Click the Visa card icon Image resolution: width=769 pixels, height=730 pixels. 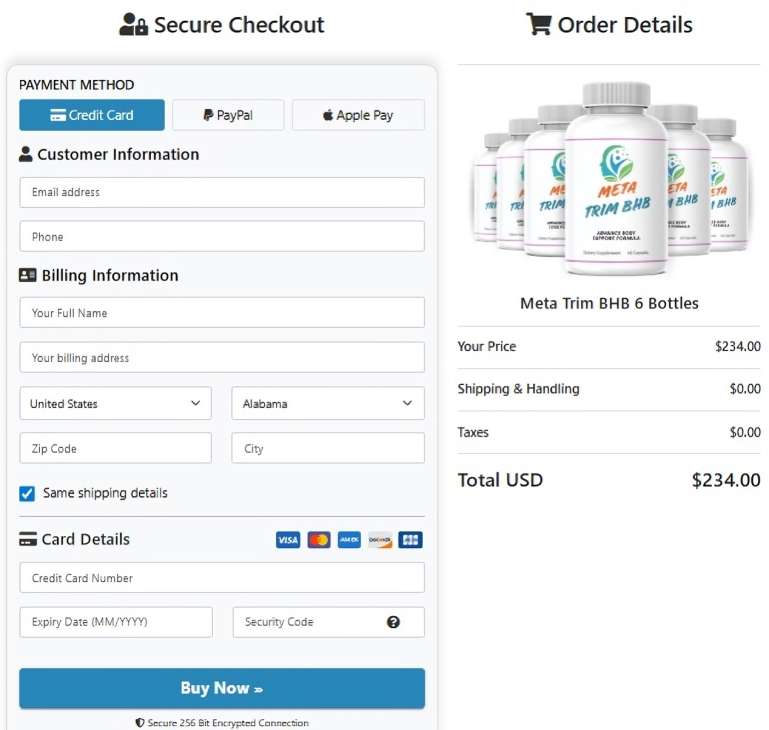coord(288,540)
